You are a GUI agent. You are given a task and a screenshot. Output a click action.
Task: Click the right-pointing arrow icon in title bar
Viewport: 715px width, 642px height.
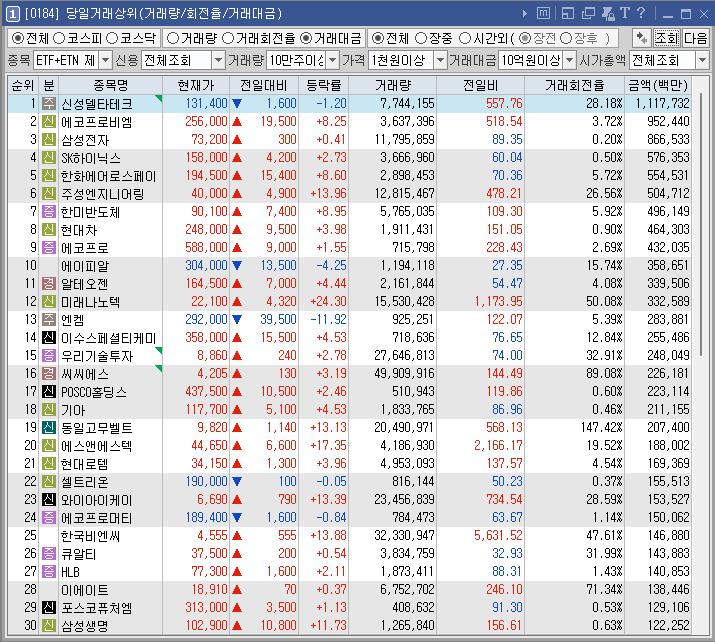coord(525,14)
